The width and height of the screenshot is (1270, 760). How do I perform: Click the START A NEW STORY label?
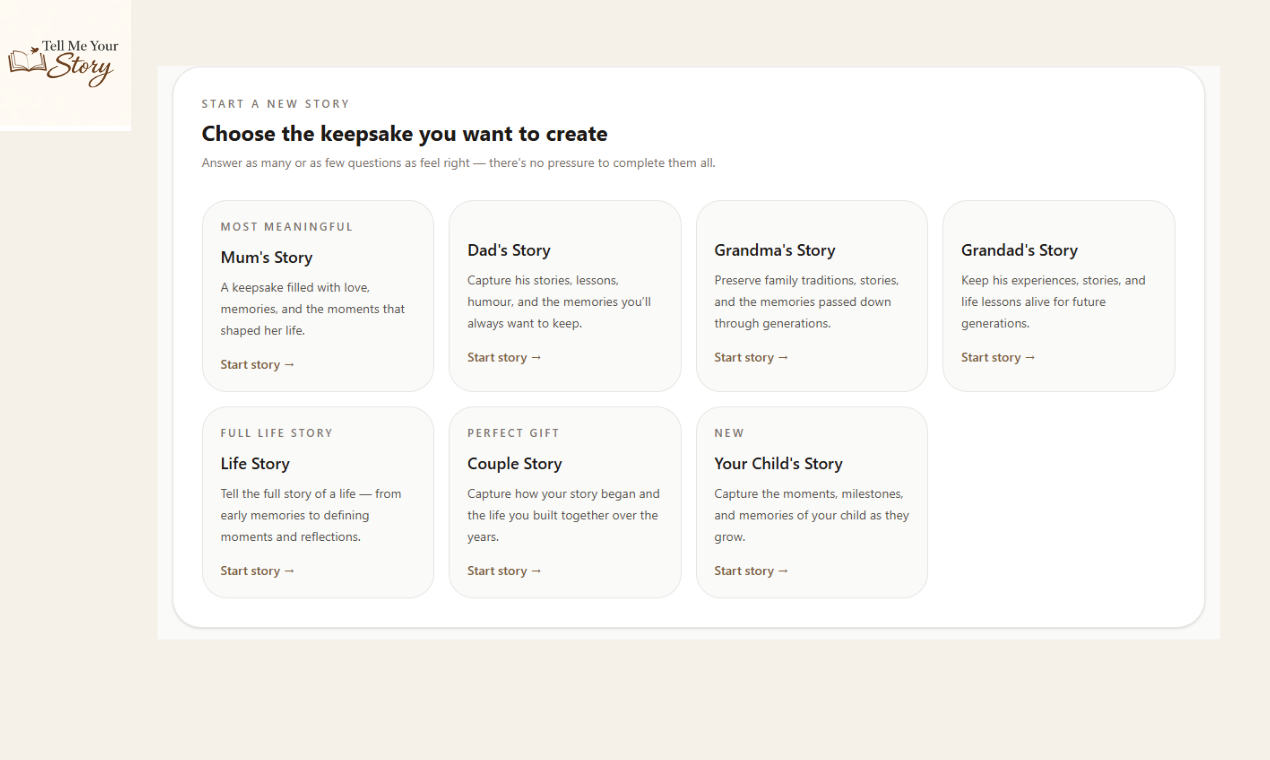click(x=276, y=104)
